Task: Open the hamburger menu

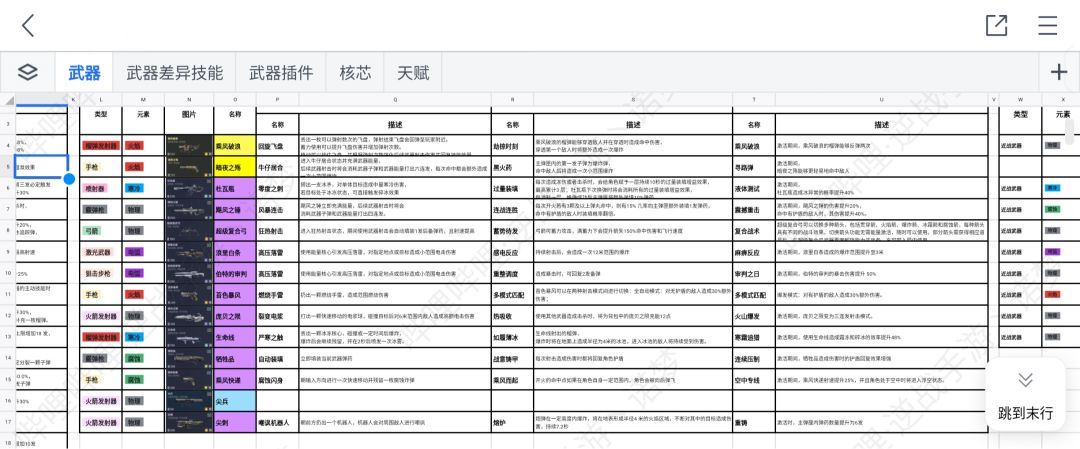Action: [1048, 25]
